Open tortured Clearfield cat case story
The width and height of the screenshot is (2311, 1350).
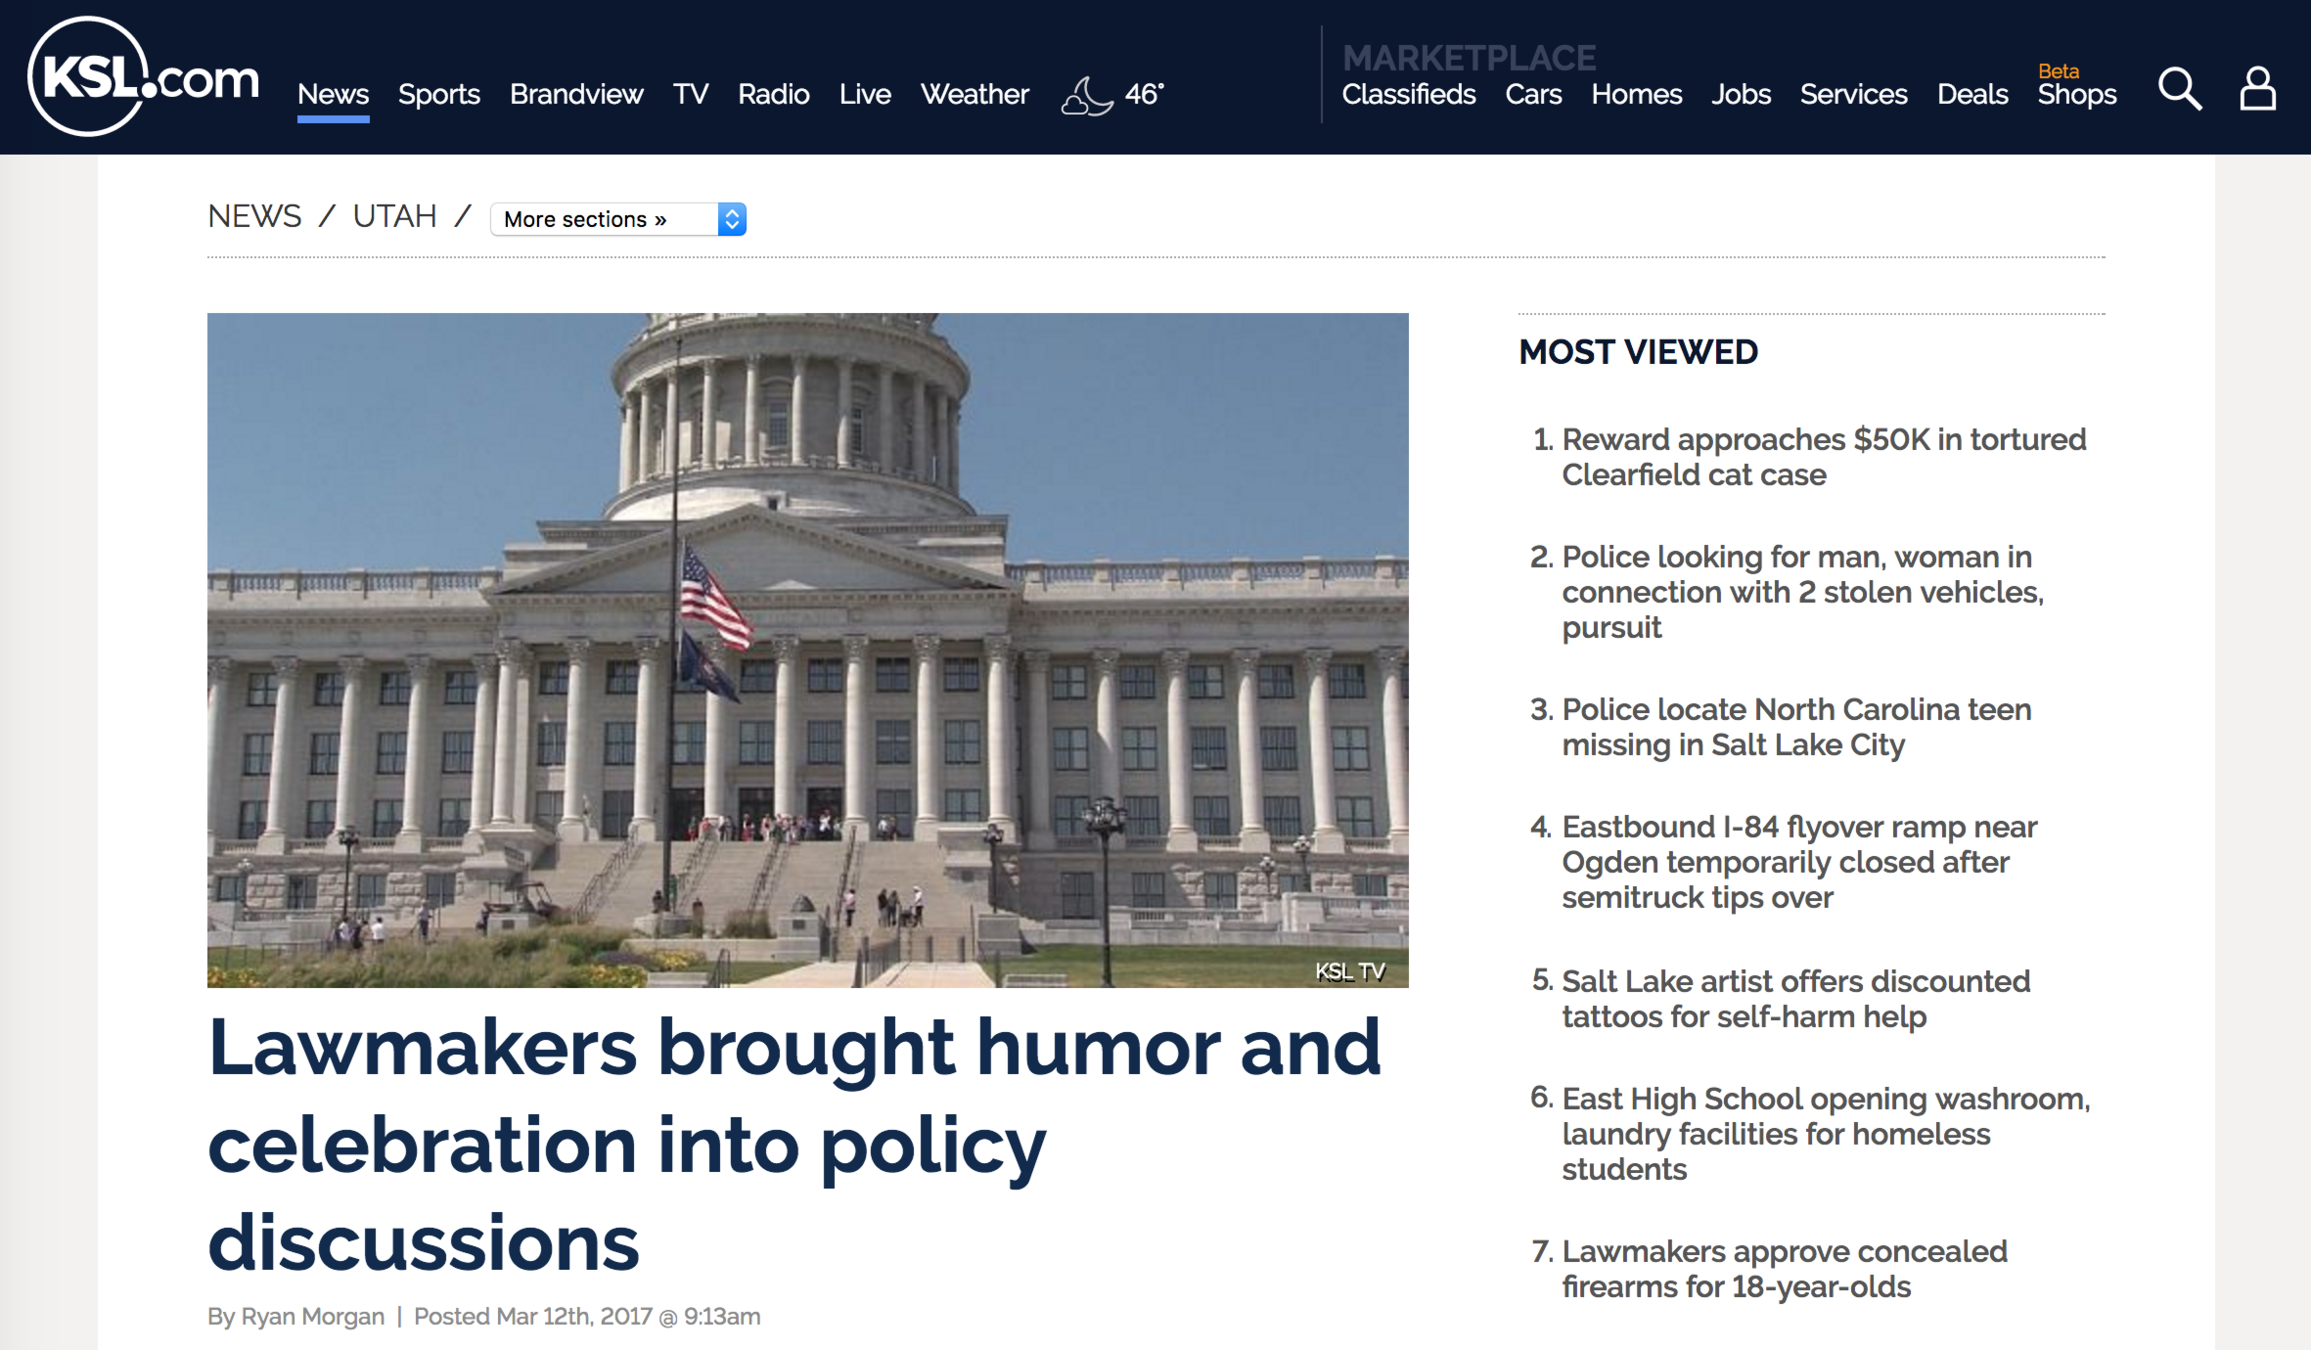click(1823, 457)
